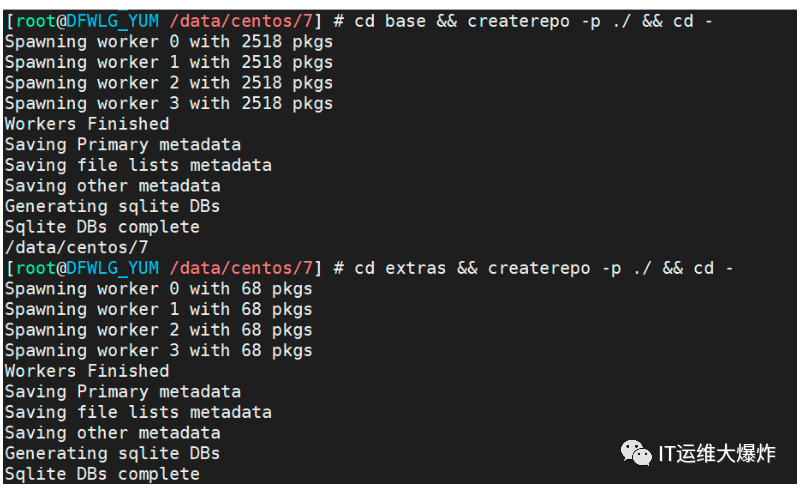The width and height of the screenshot is (802, 489).
Task: Select line 'Spawning worker 3 with 2518 pkgs'
Action: [168, 103]
